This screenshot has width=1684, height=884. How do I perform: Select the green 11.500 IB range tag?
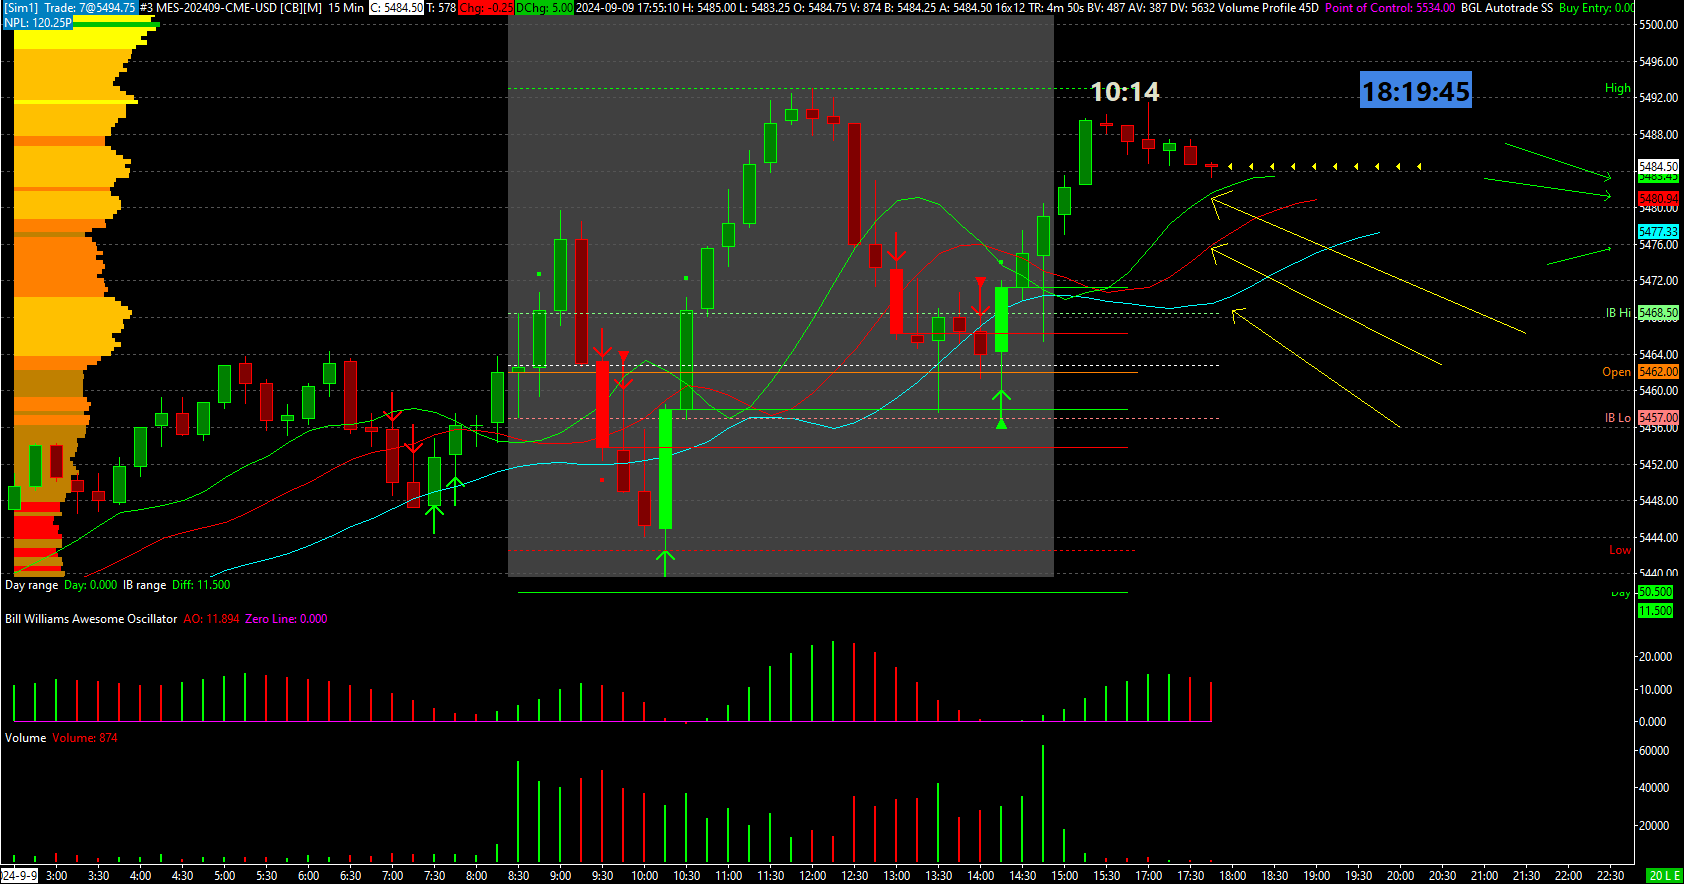tap(1655, 610)
